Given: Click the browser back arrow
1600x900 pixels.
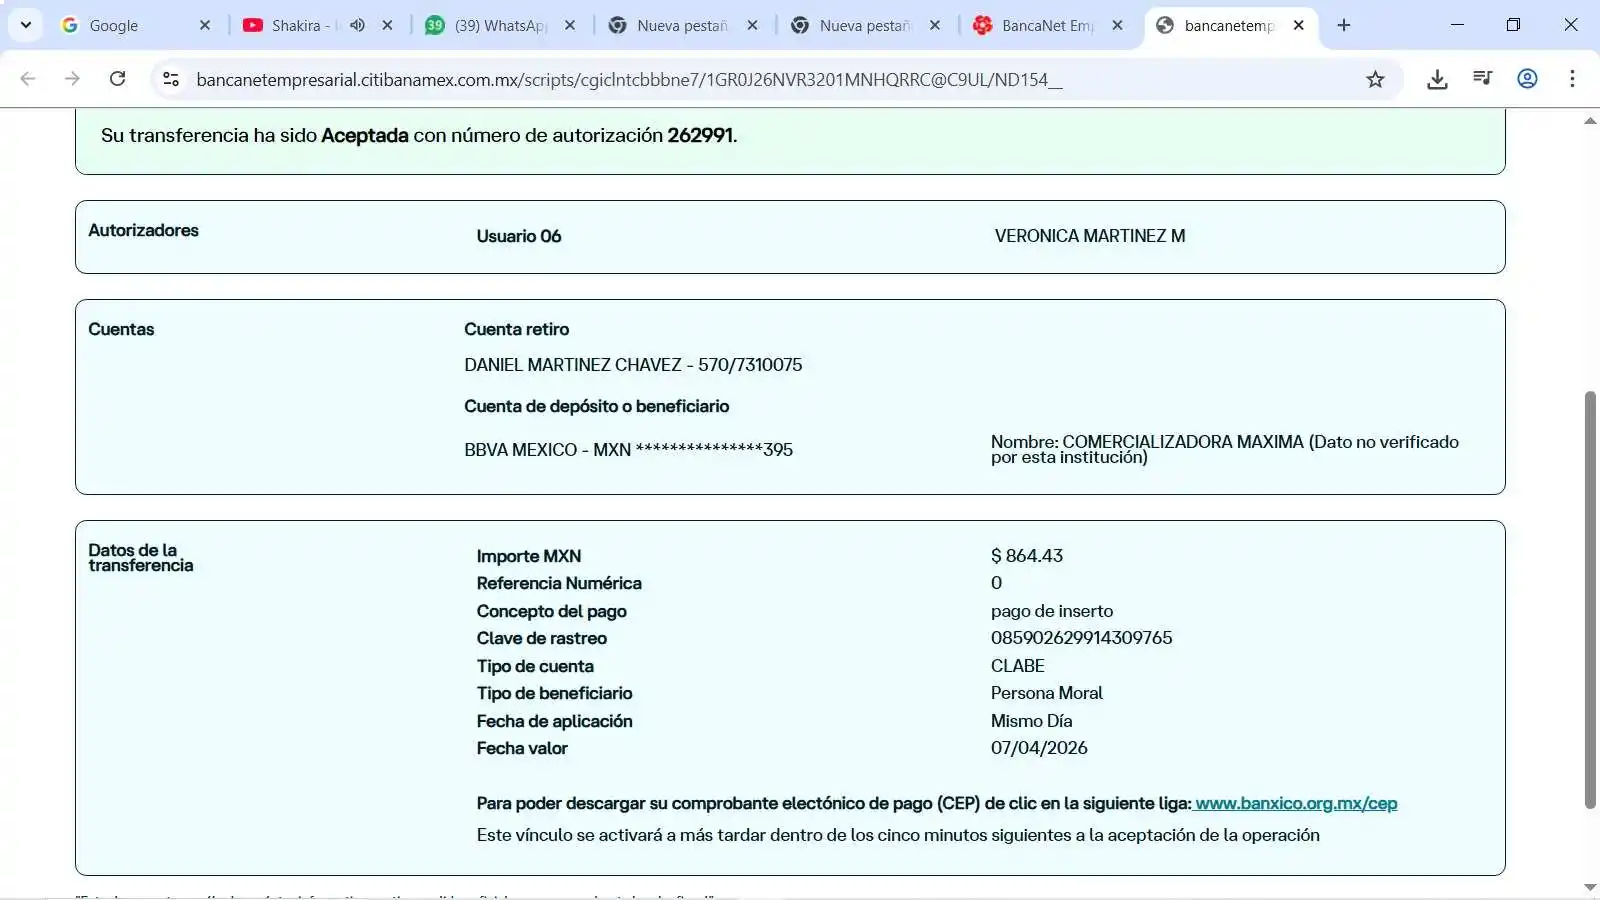Looking at the screenshot, I should [28, 79].
